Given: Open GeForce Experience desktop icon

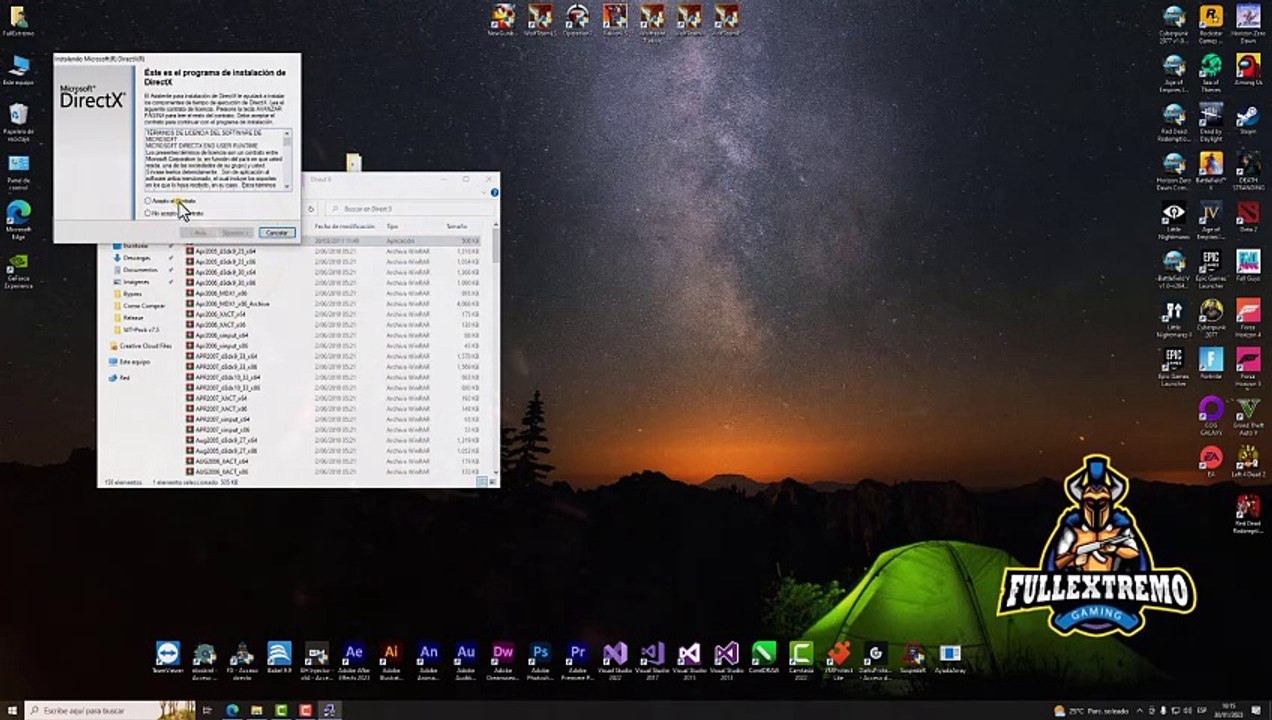Looking at the screenshot, I should coord(18,270).
